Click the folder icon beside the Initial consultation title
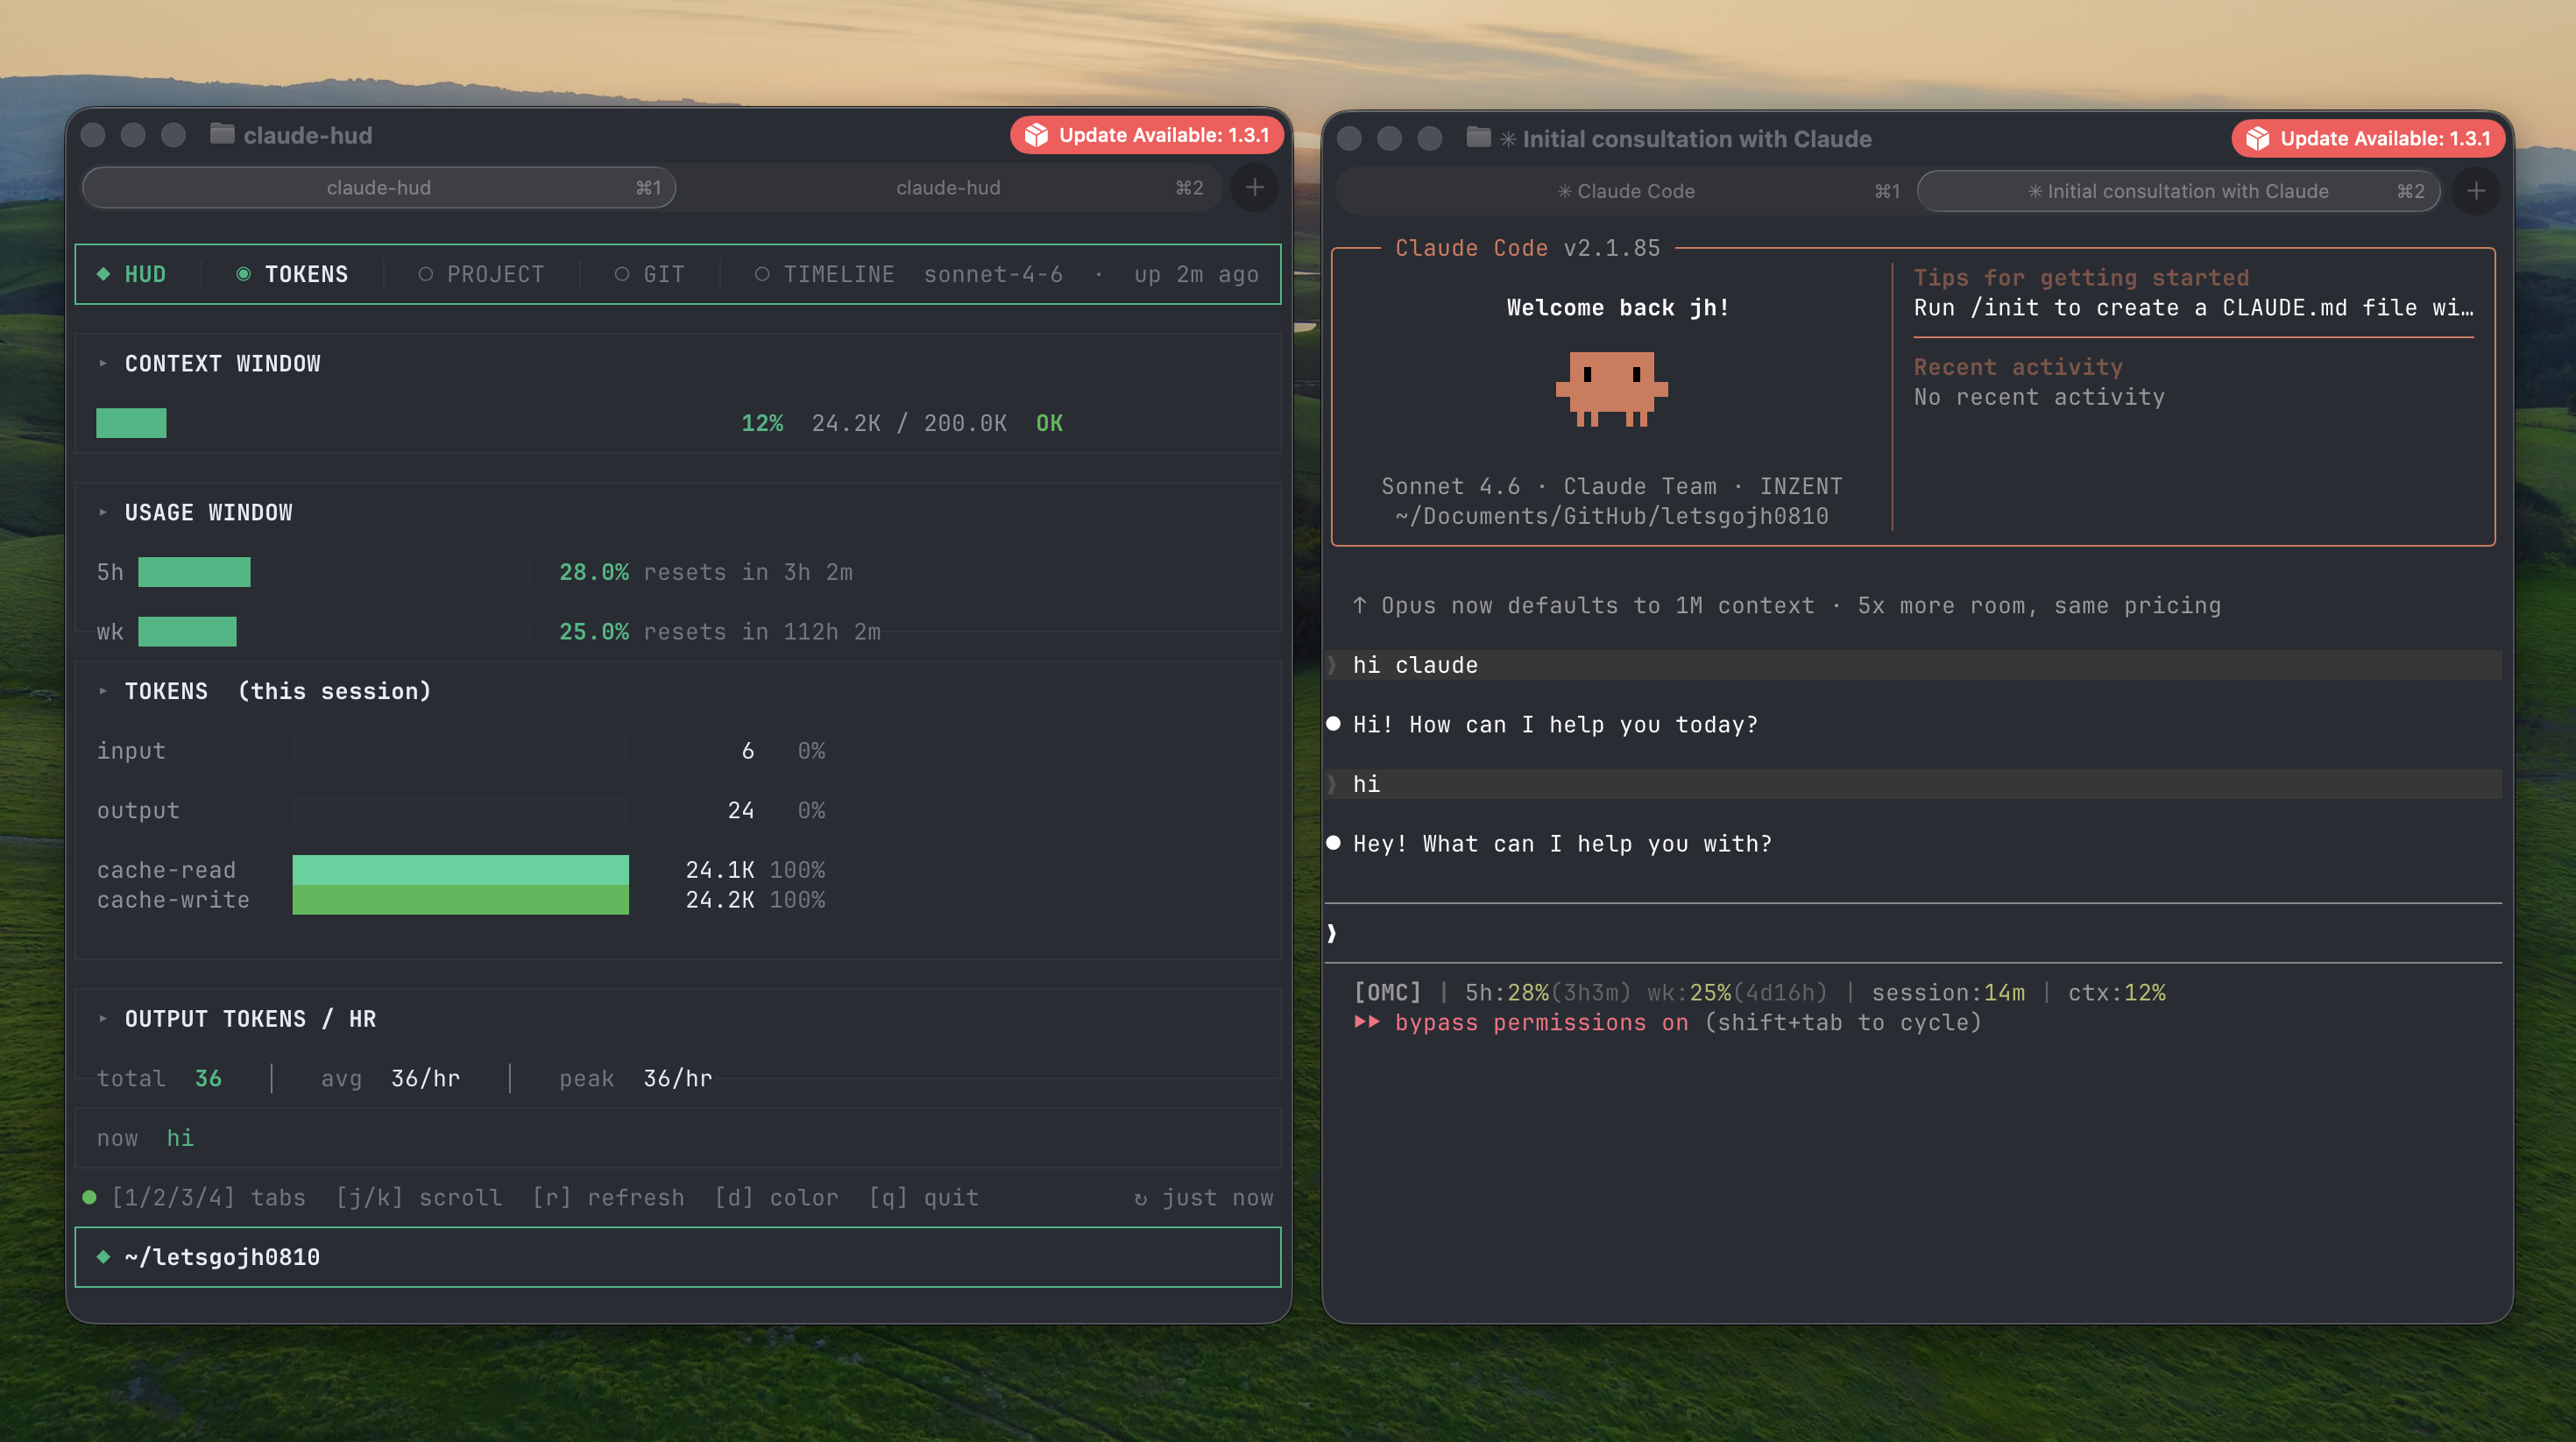Viewport: 2576px width, 1442px height. tap(1478, 137)
